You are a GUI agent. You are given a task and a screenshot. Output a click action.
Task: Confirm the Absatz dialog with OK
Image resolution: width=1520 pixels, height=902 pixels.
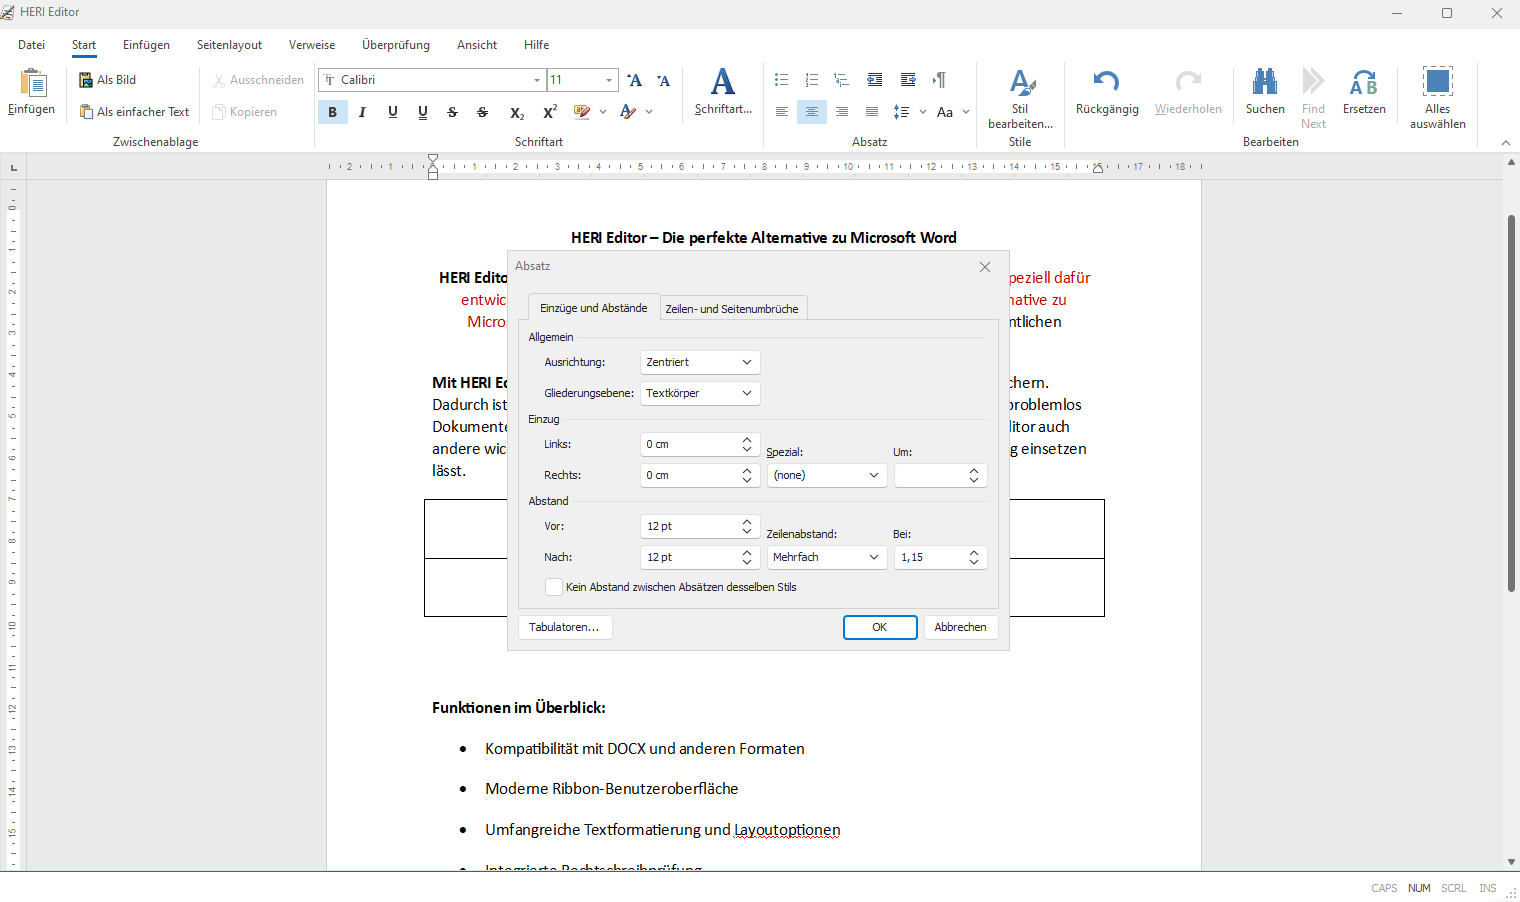(880, 627)
